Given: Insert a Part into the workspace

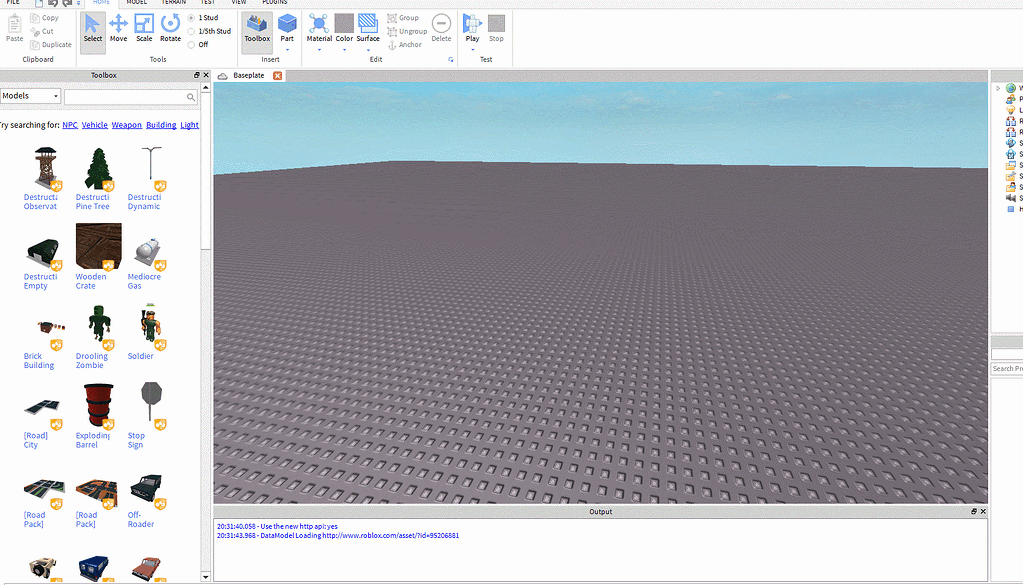Looking at the screenshot, I should [x=288, y=27].
